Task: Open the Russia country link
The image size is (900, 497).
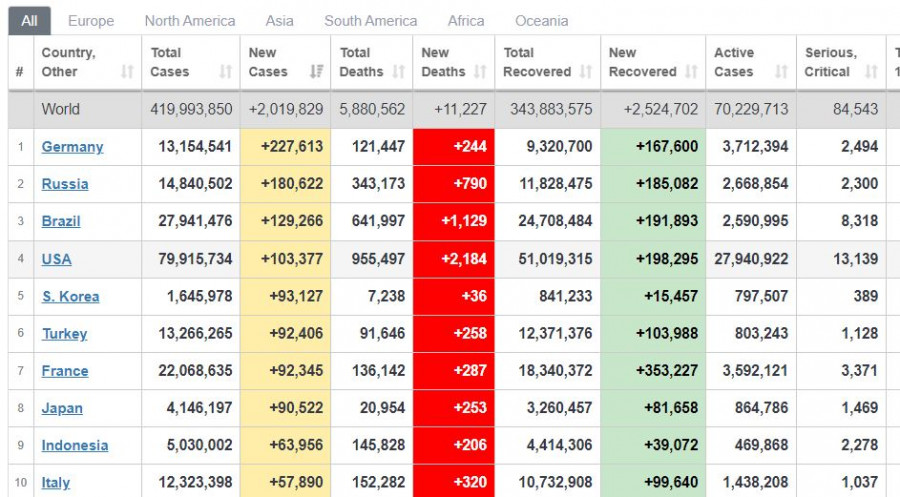Action: [x=65, y=184]
